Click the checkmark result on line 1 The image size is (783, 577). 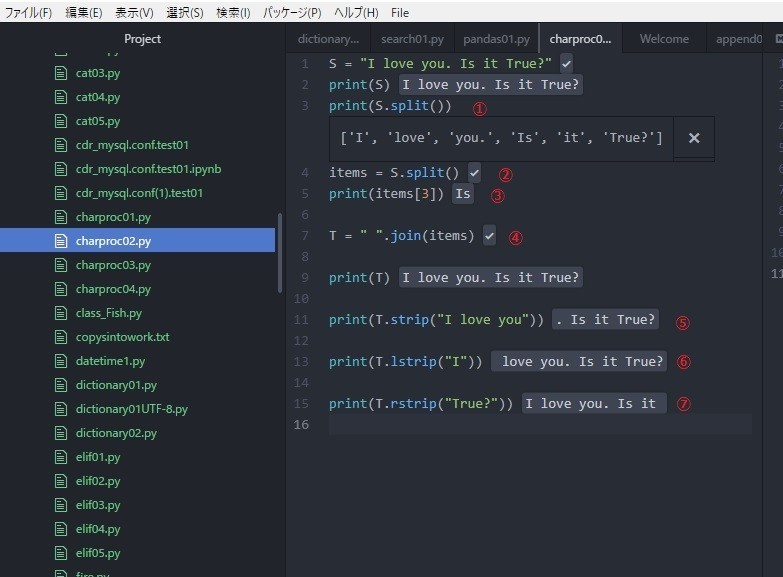[566, 64]
